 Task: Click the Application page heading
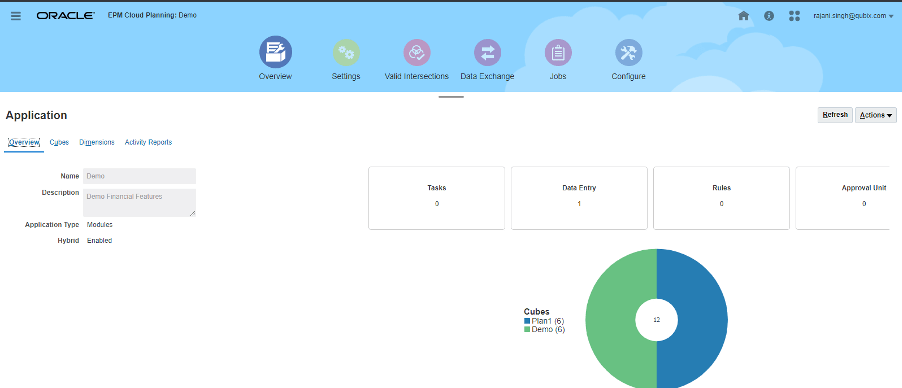click(36, 115)
